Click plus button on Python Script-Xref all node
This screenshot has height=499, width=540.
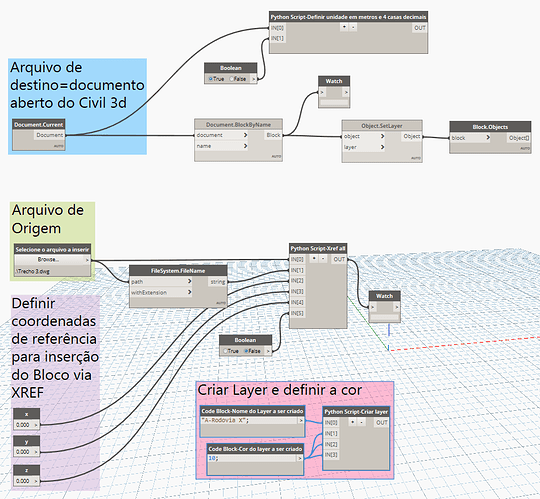point(314,259)
